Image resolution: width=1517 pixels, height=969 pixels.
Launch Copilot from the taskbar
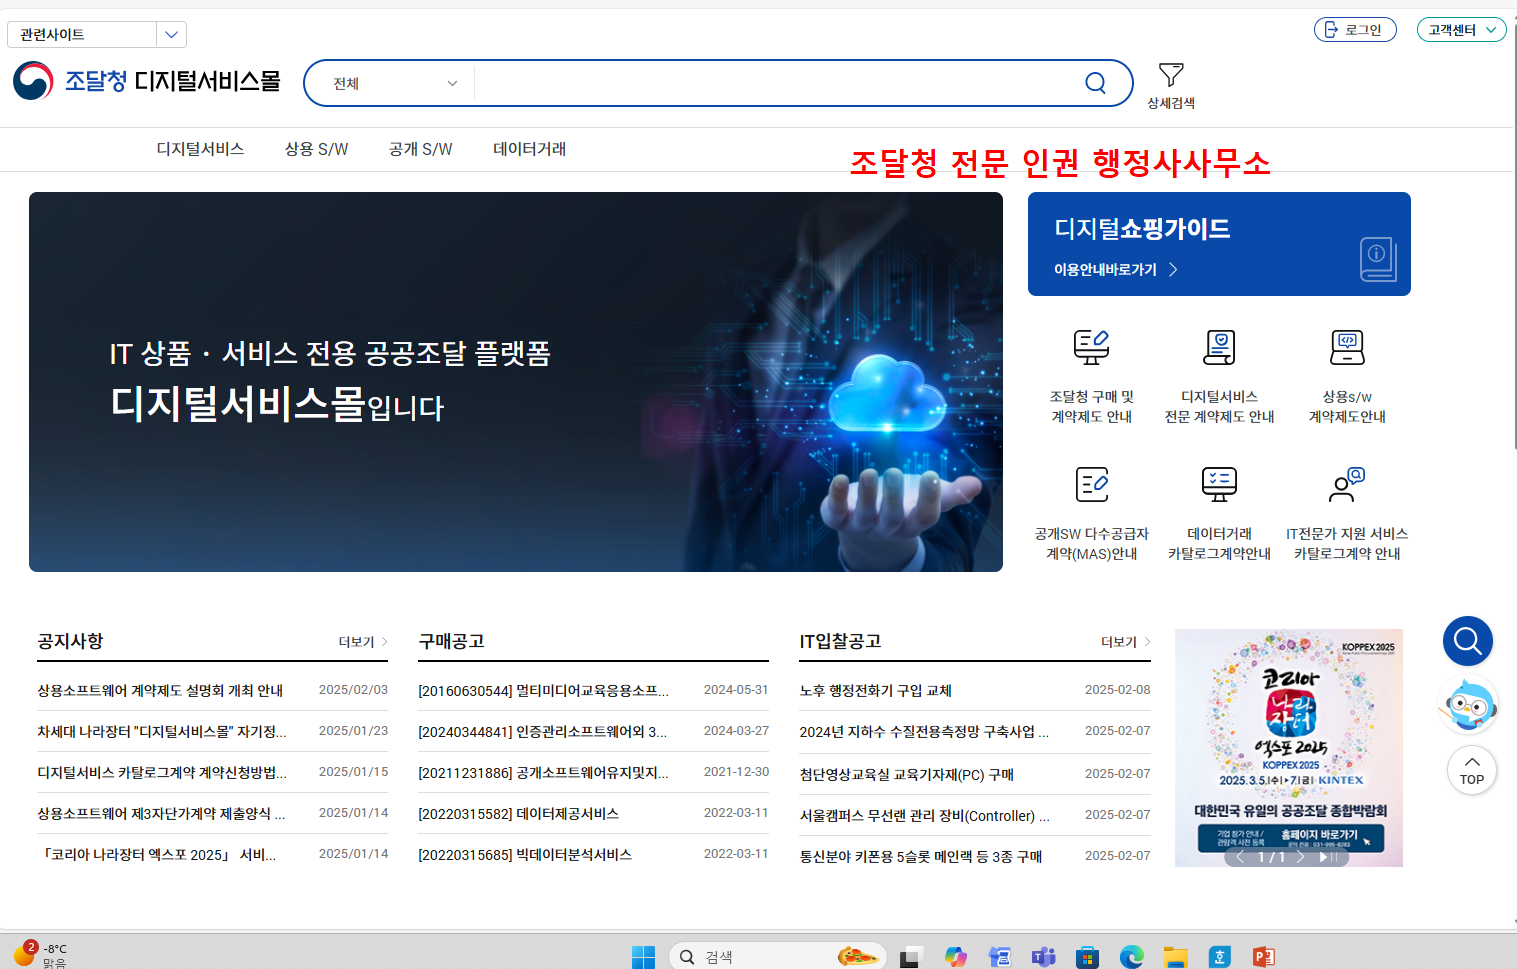click(x=955, y=957)
